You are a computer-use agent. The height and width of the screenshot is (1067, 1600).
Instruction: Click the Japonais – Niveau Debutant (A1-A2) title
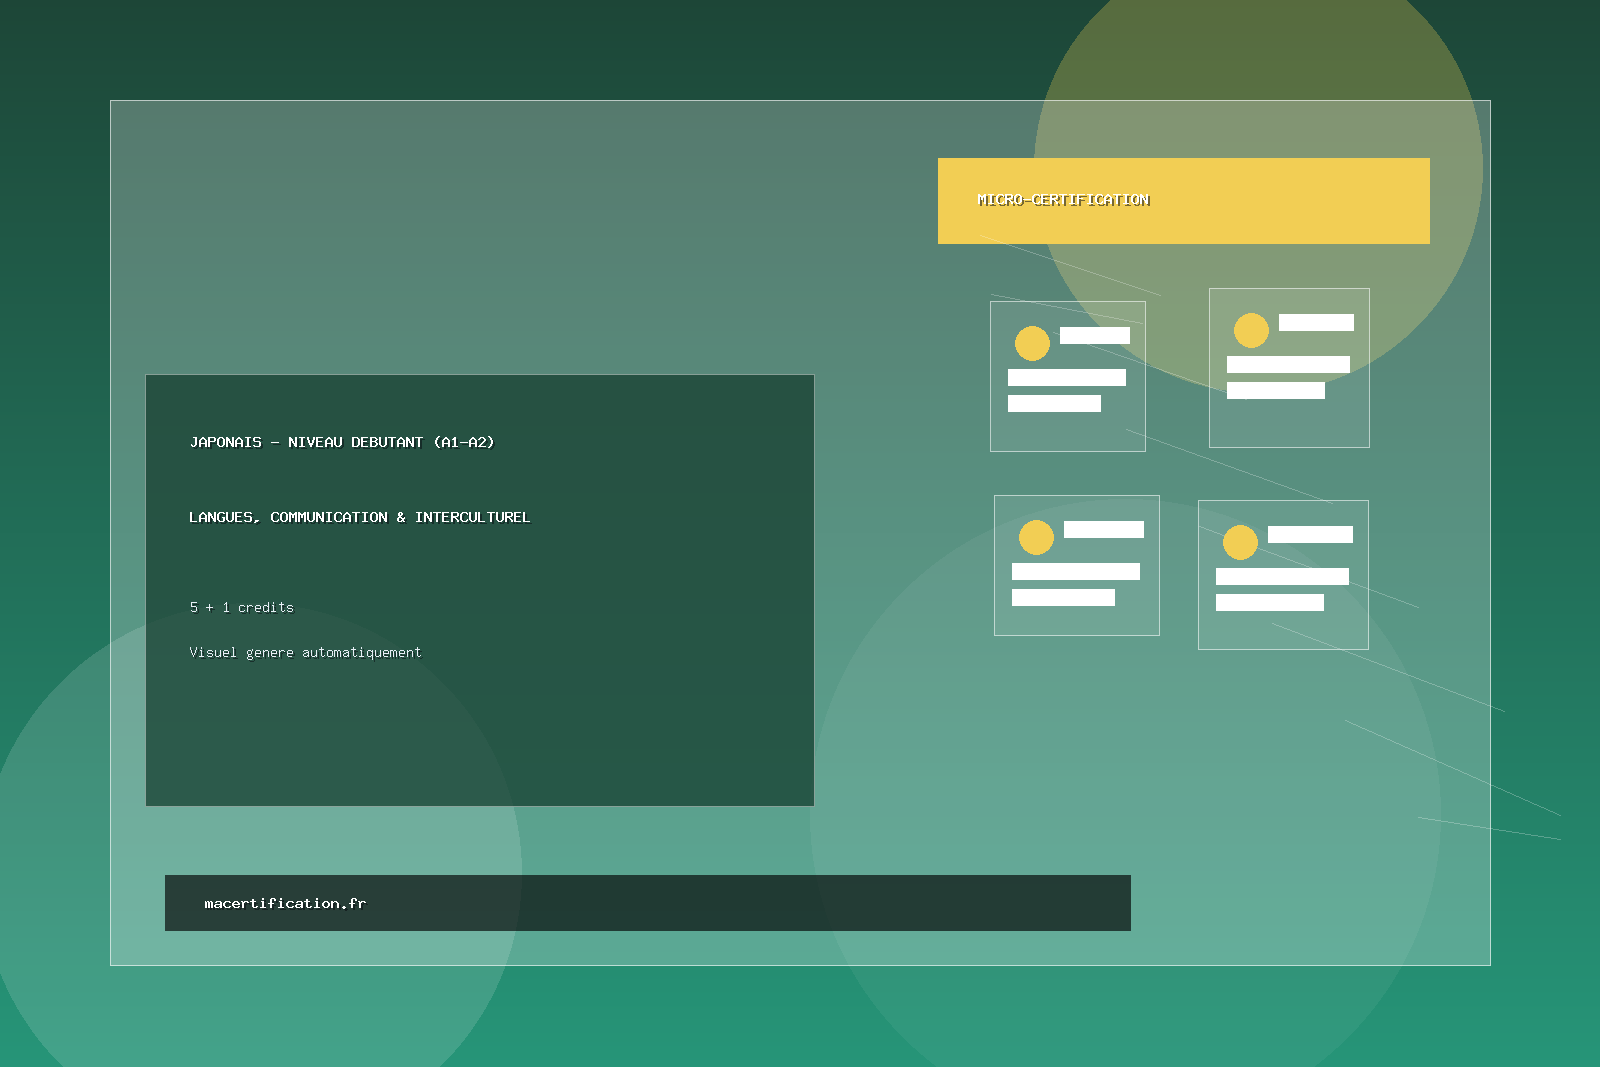342,442
